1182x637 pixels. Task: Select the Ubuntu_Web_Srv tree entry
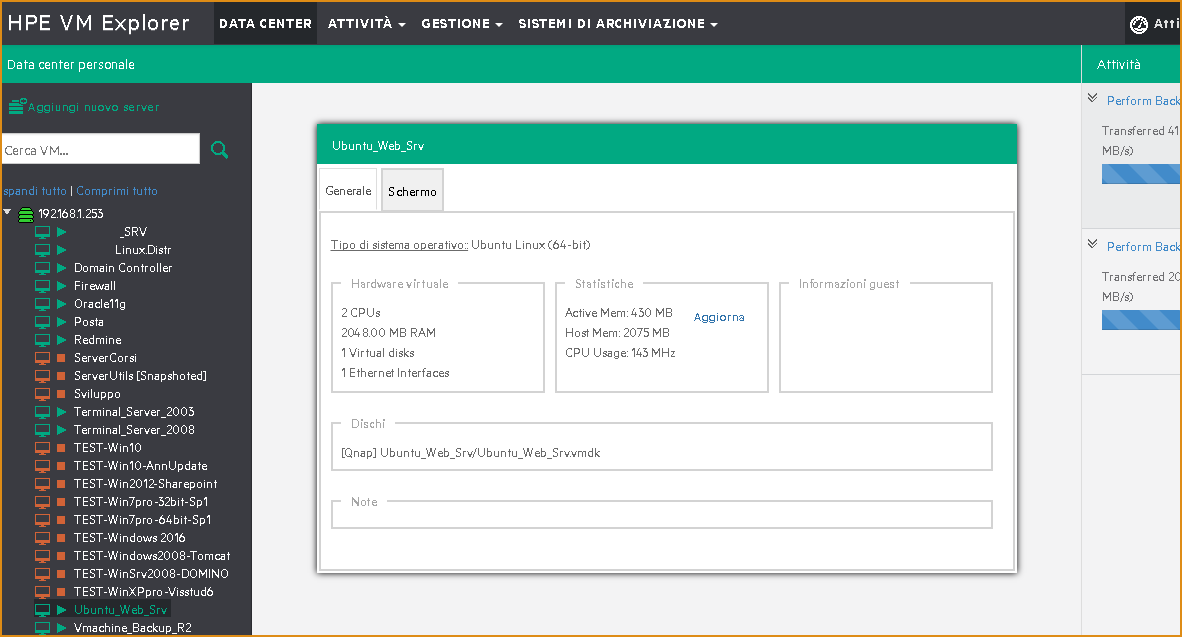point(121,610)
